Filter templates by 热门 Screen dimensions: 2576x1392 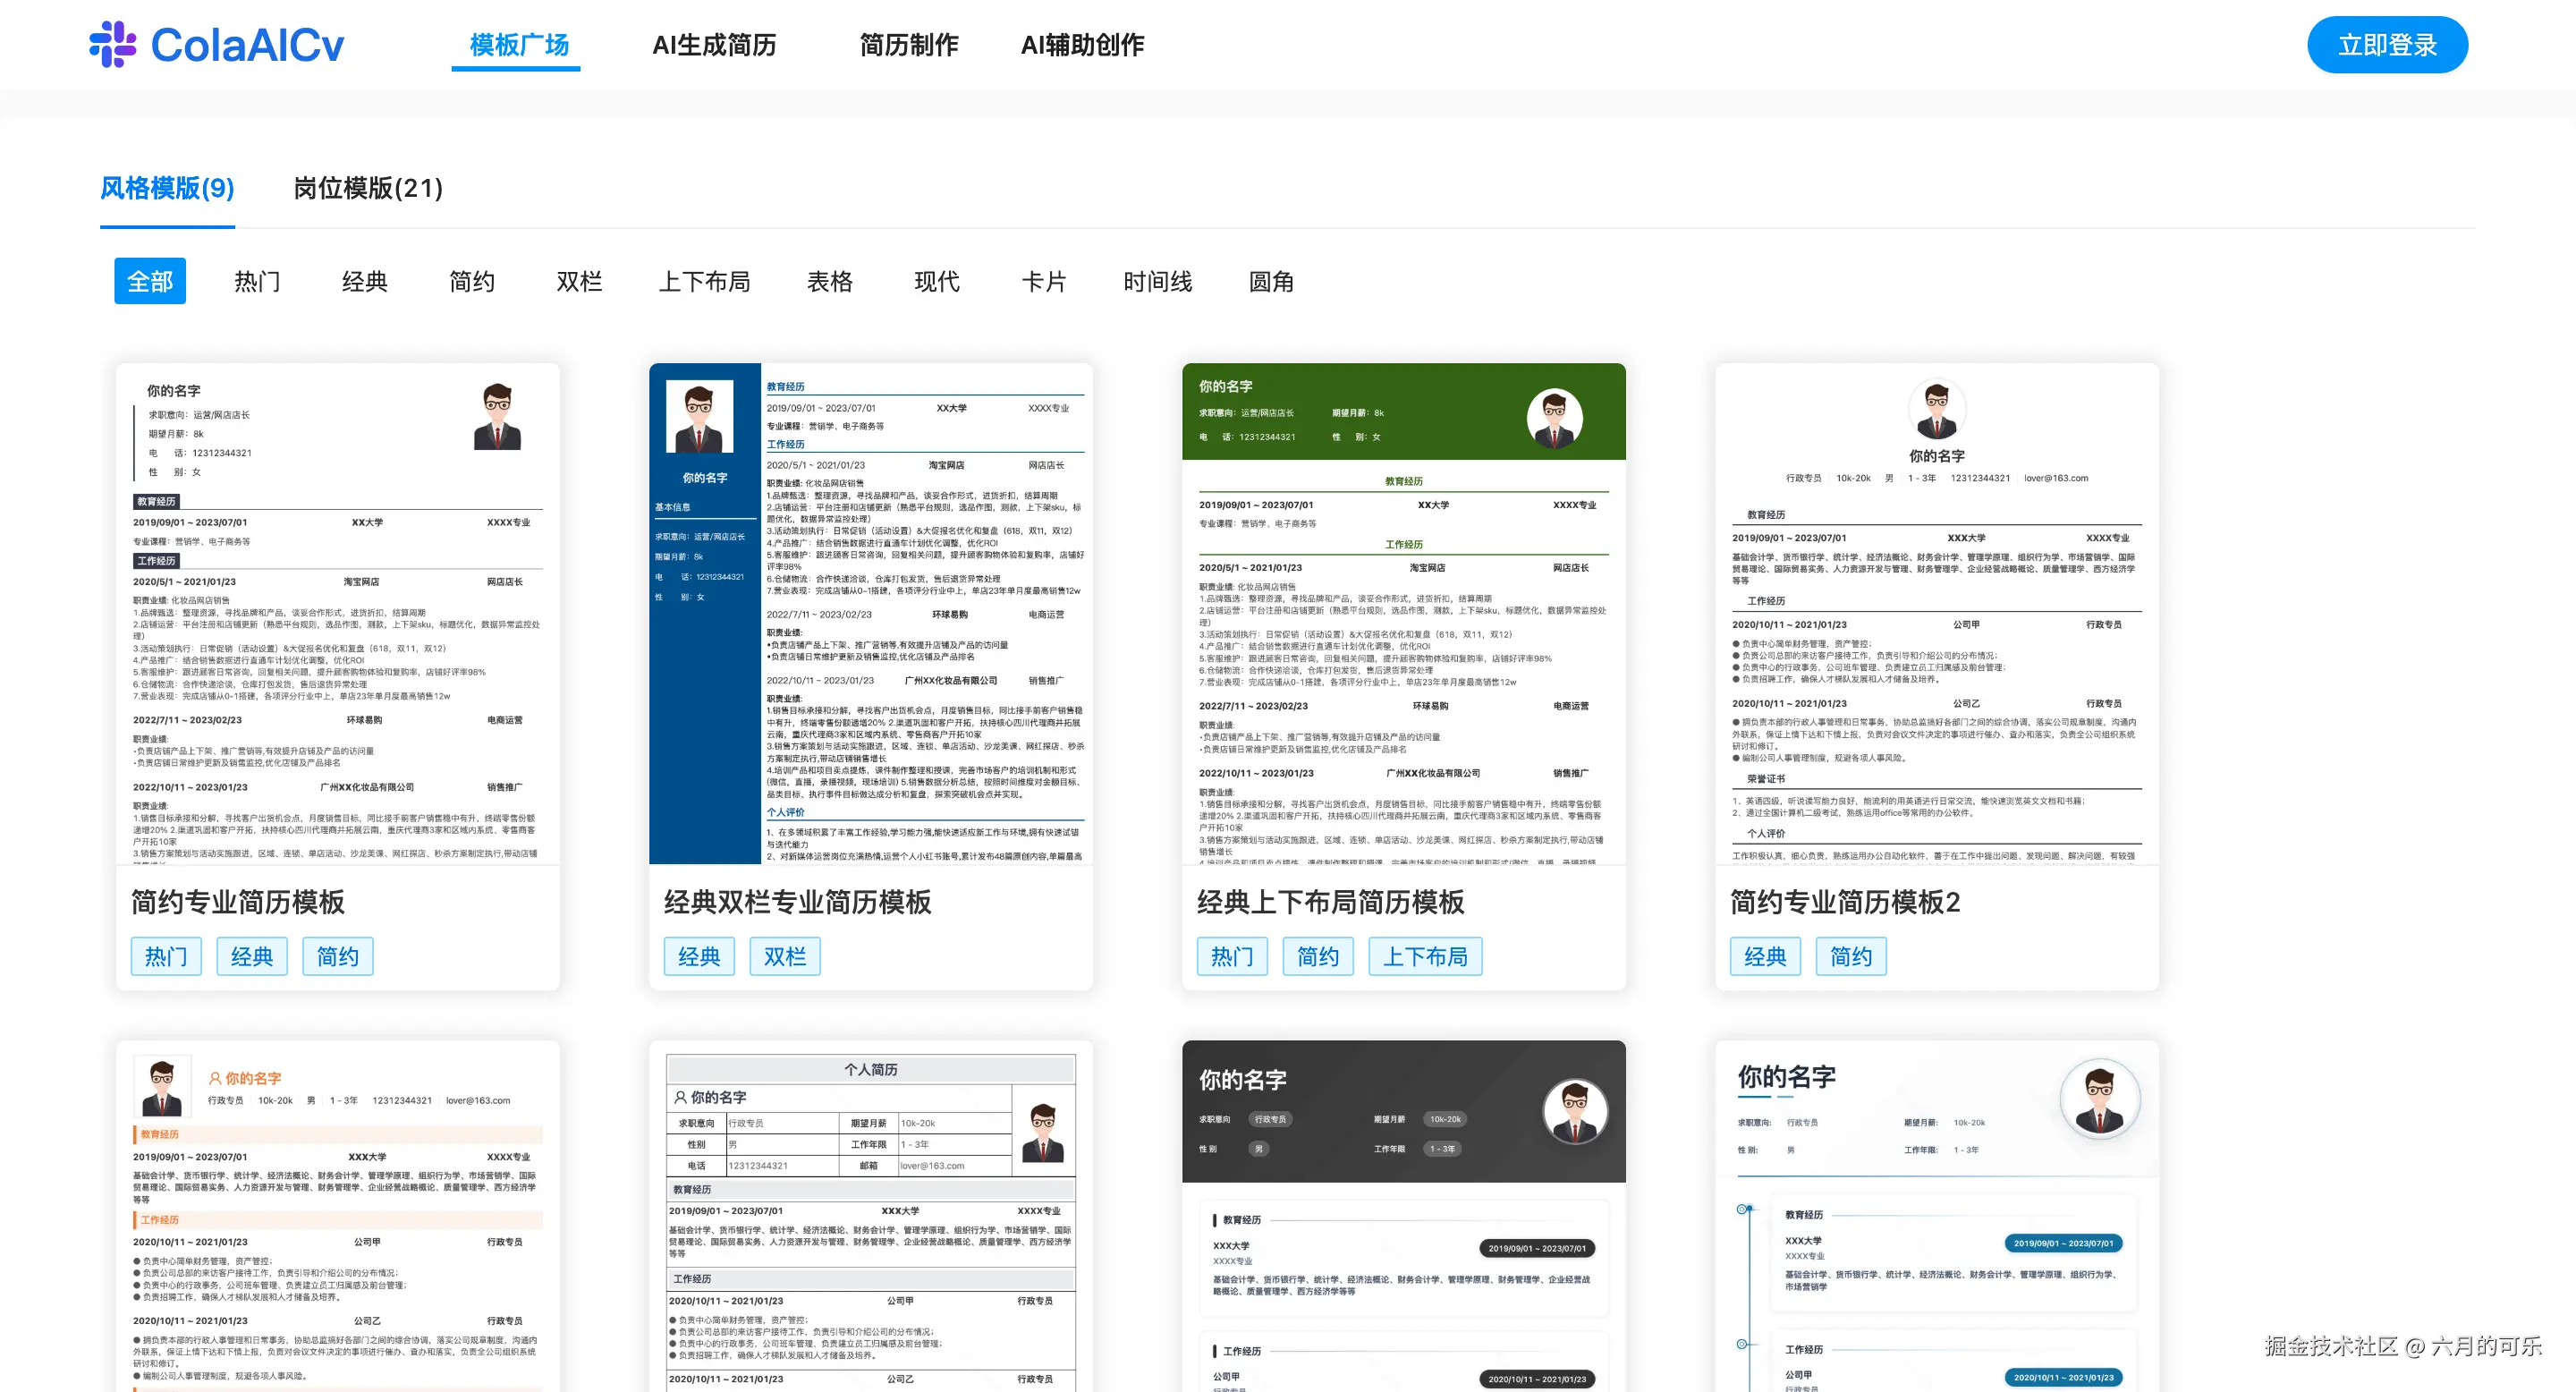click(257, 281)
